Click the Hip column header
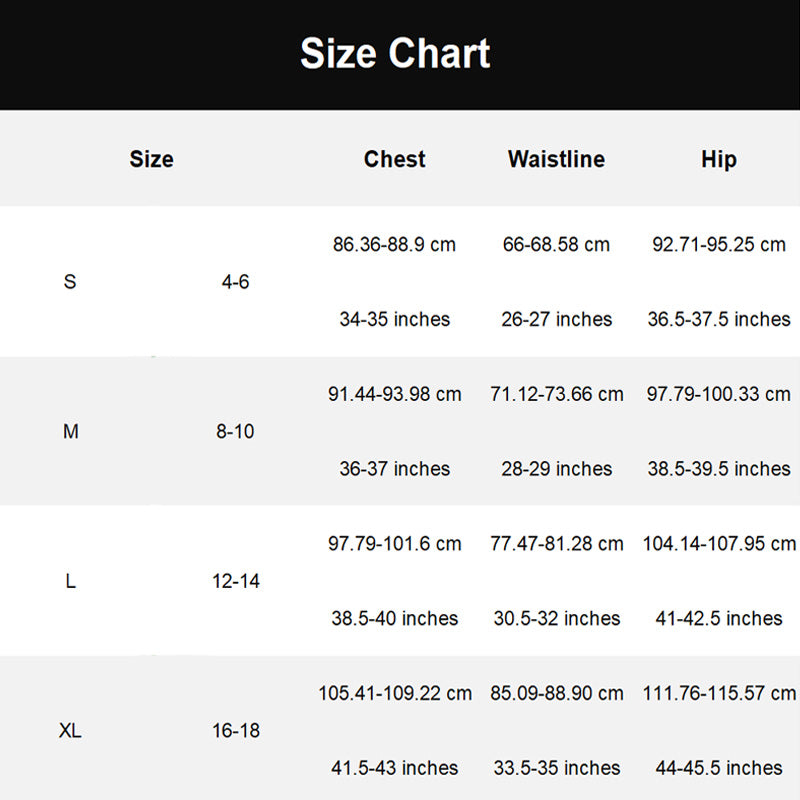800x800 pixels. tap(718, 159)
